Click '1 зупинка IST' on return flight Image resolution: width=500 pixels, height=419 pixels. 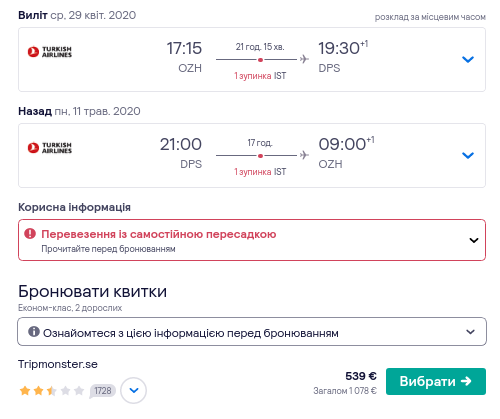(260, 172)
